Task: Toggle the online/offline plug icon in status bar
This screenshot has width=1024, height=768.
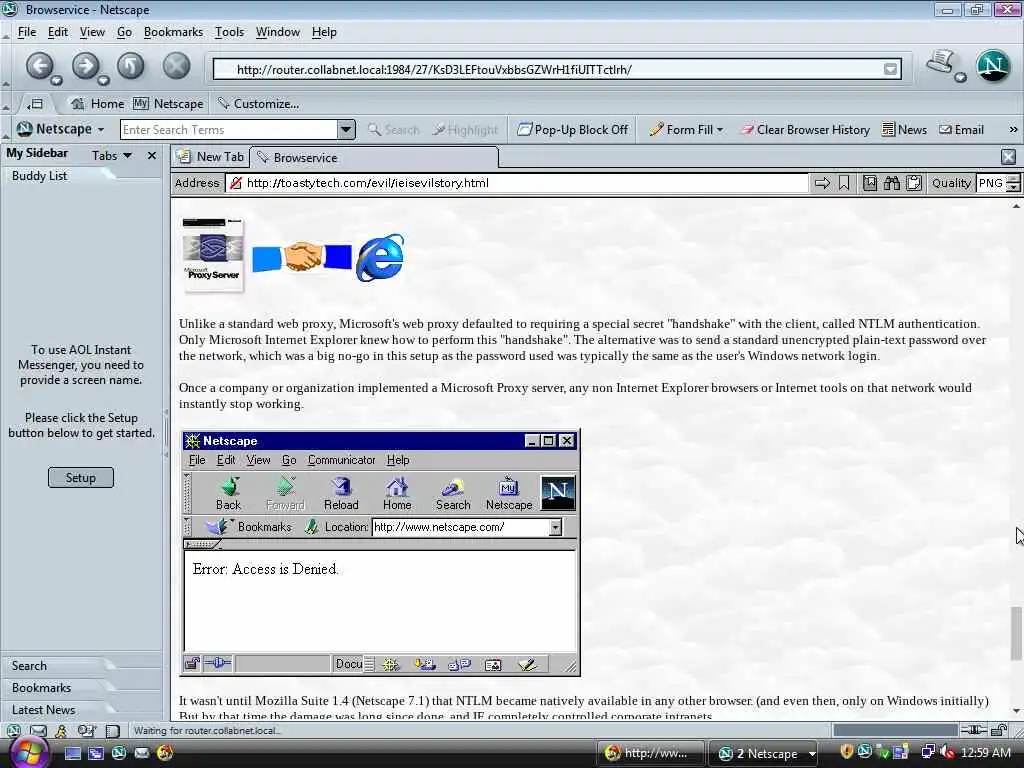Action: [973, 730]
